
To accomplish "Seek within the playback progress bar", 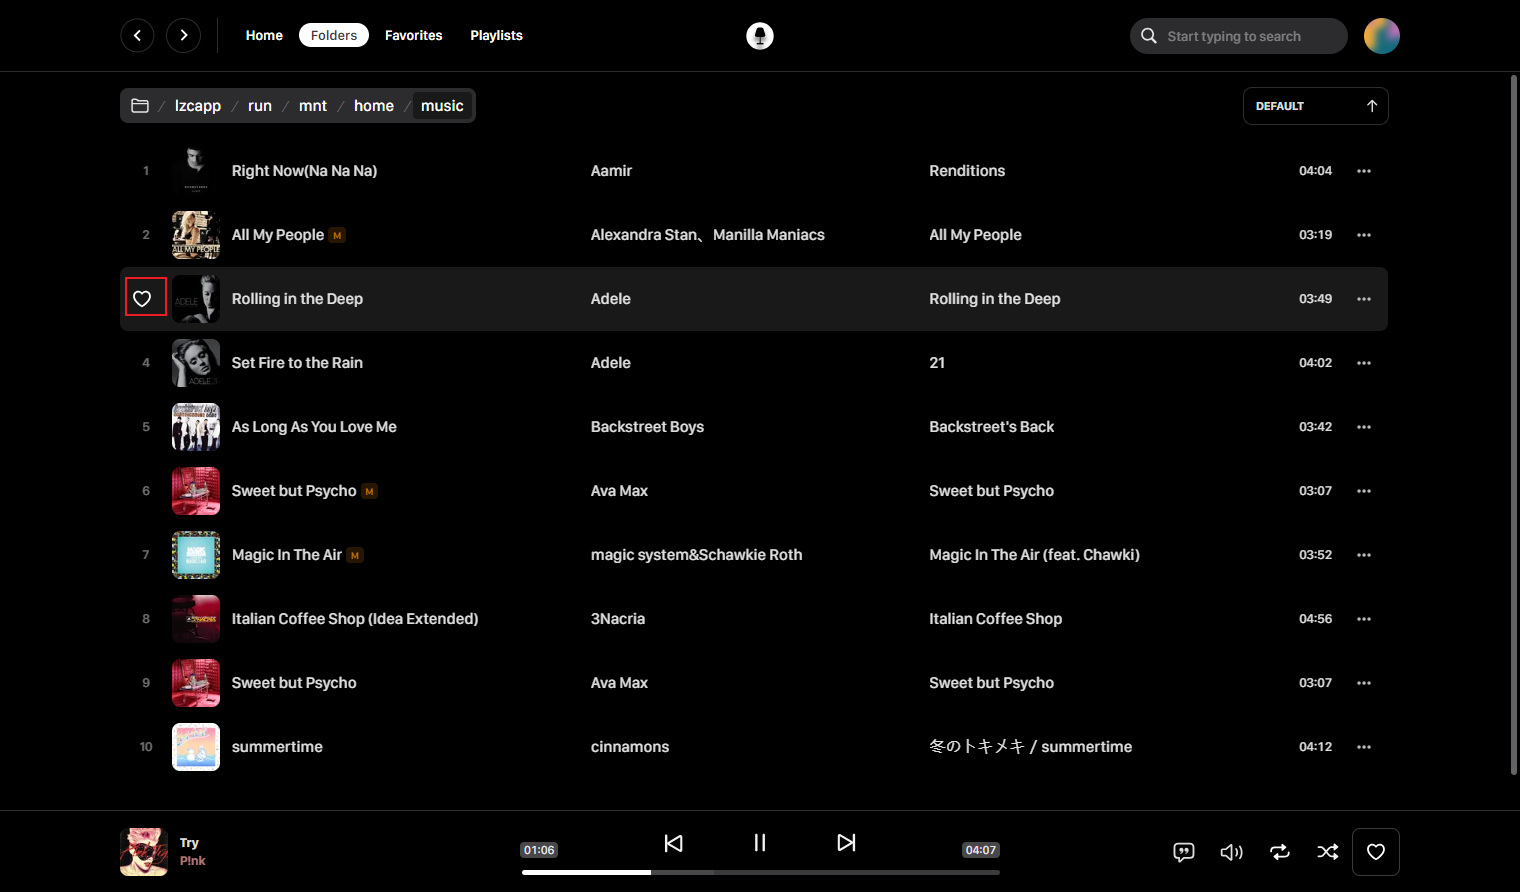I will pos(760,872).
